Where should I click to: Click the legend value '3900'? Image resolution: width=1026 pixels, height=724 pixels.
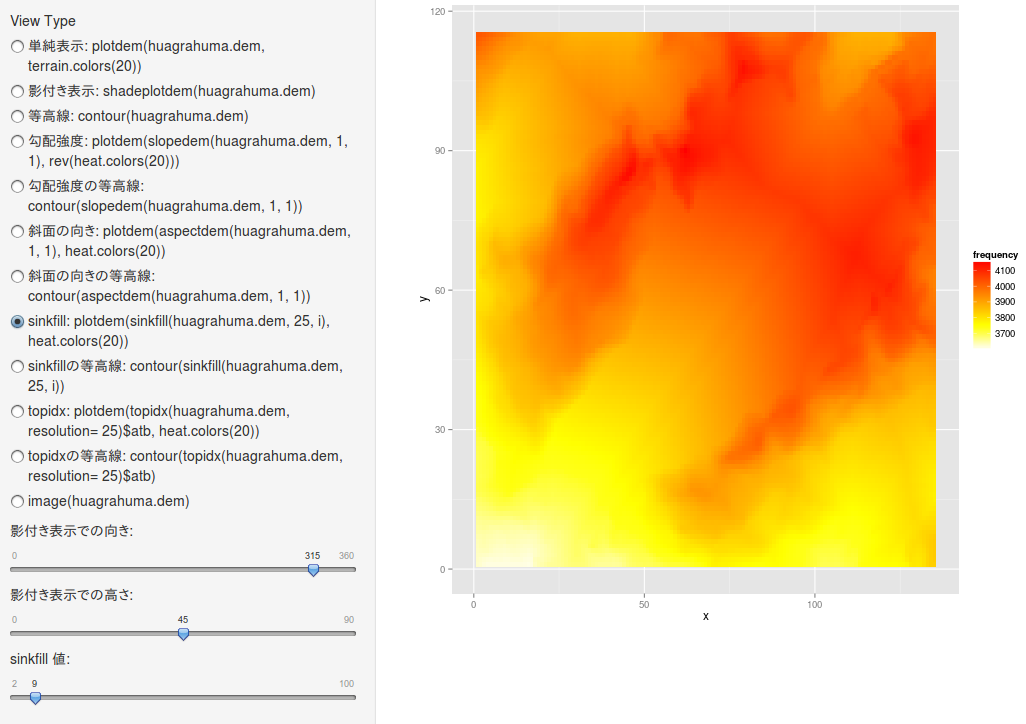(1005, 302)
